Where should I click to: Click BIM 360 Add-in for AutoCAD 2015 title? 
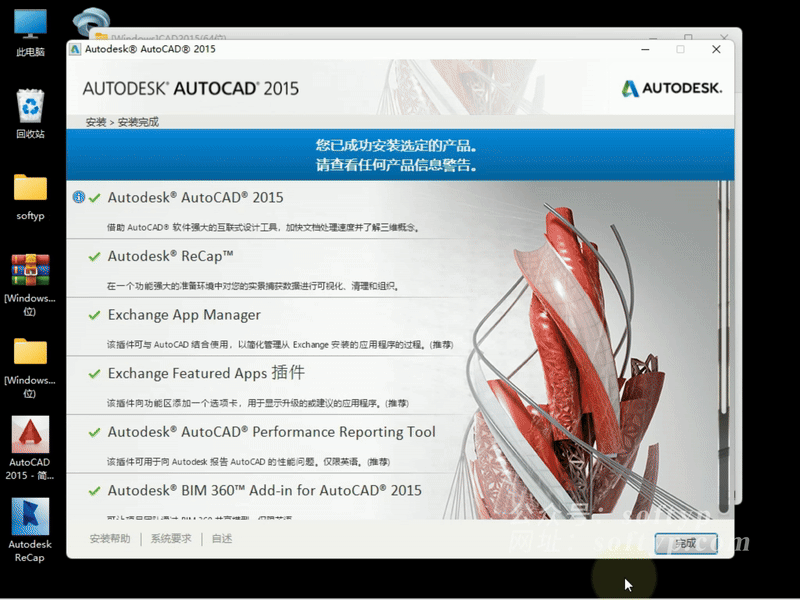pos(265,491)
